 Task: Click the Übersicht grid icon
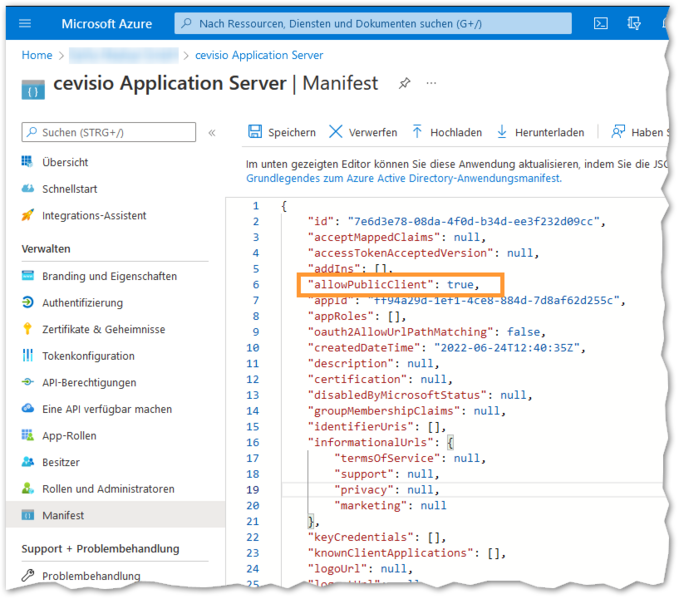click(x=27, y=162)
